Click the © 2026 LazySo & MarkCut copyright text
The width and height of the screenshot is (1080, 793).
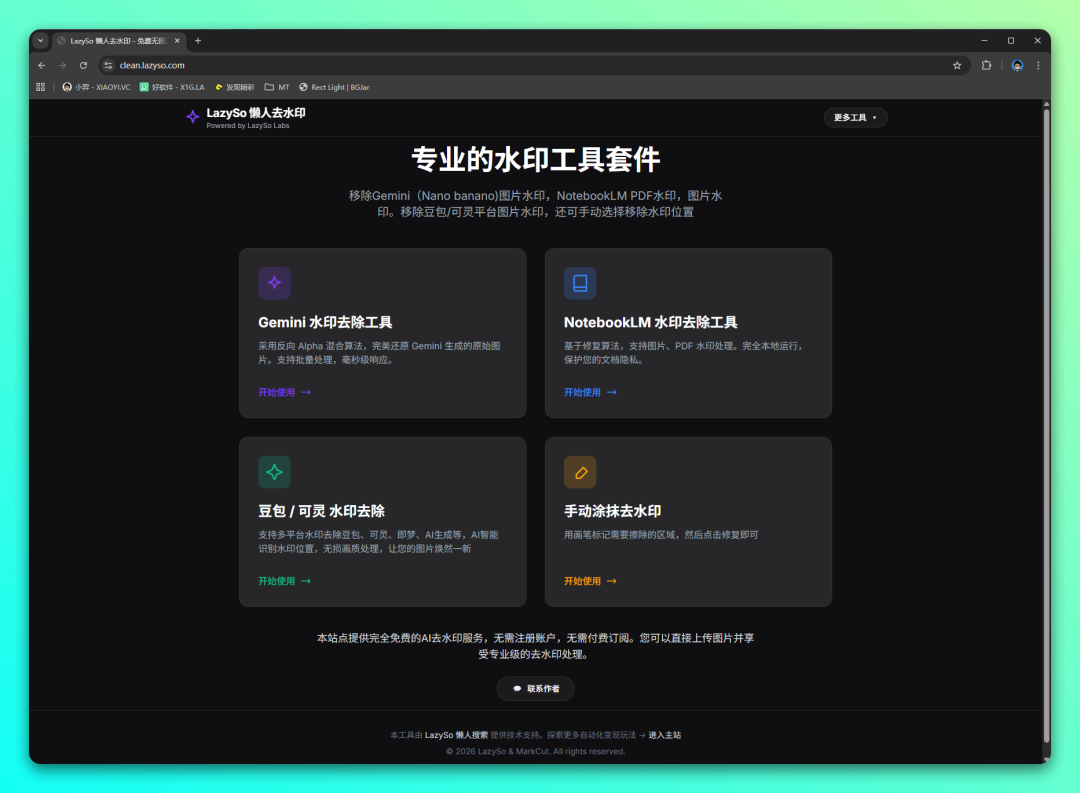tap(535, 752)
